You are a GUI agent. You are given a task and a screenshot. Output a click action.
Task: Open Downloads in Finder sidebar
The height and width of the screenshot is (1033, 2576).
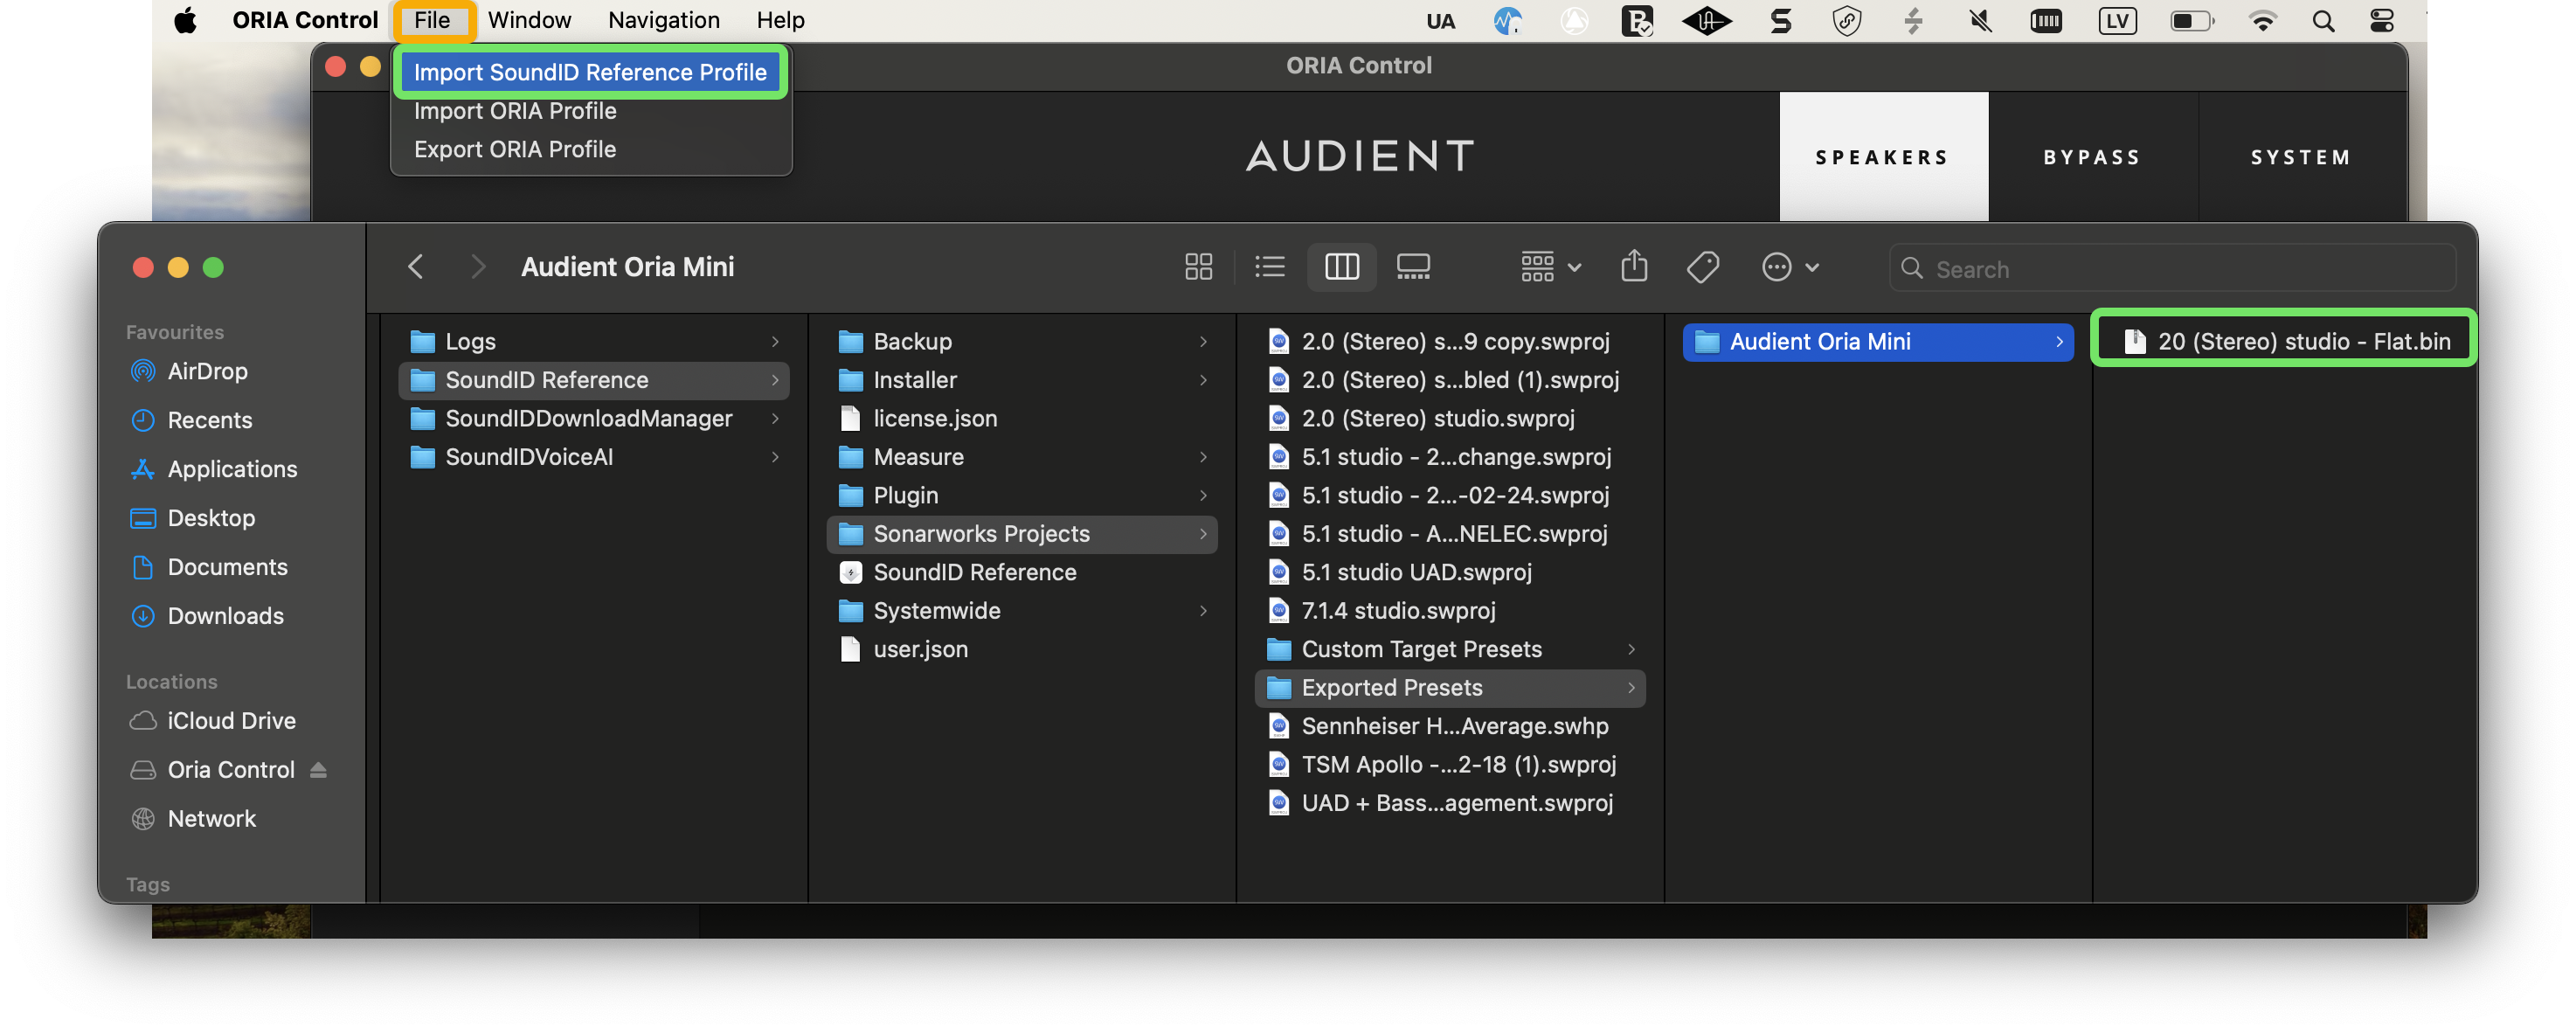tap(225, 617)
